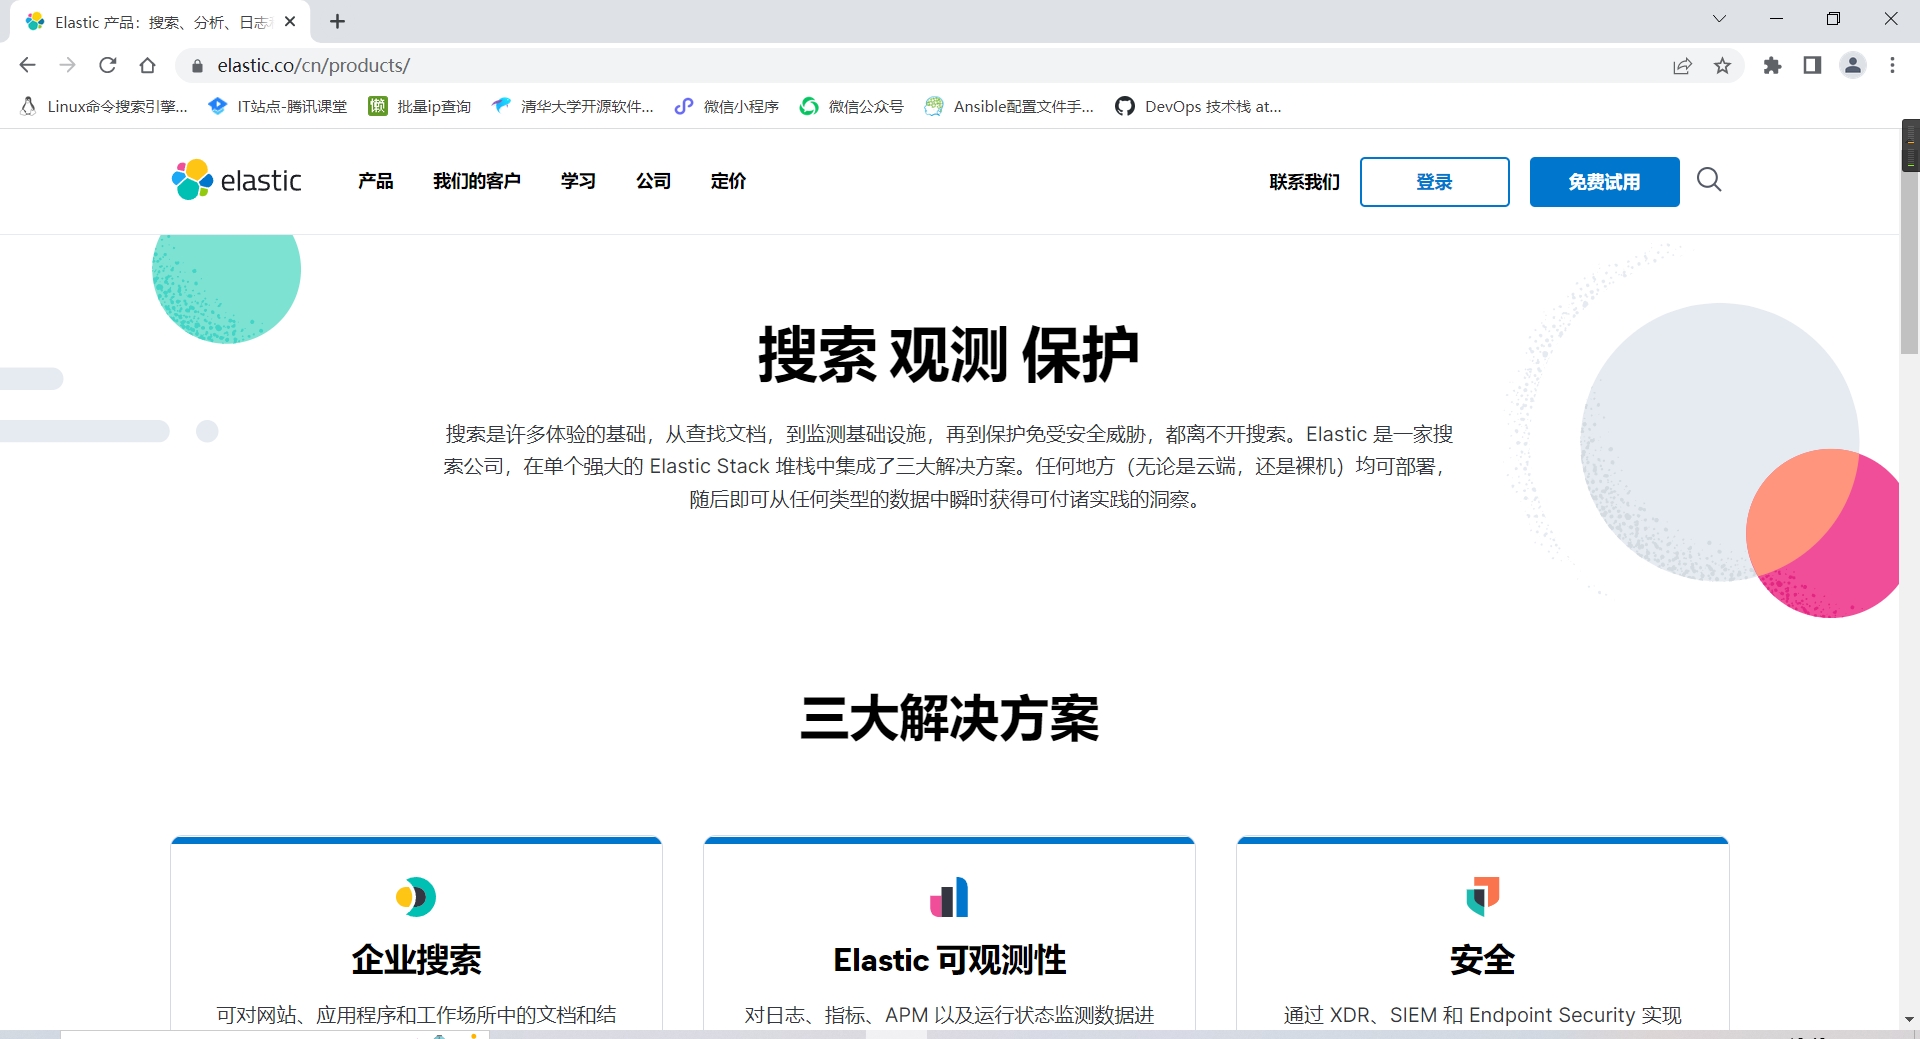Open the 产品 navigation menu
This screenshot has height=1039, width=1920.
(x=375, y=181)
